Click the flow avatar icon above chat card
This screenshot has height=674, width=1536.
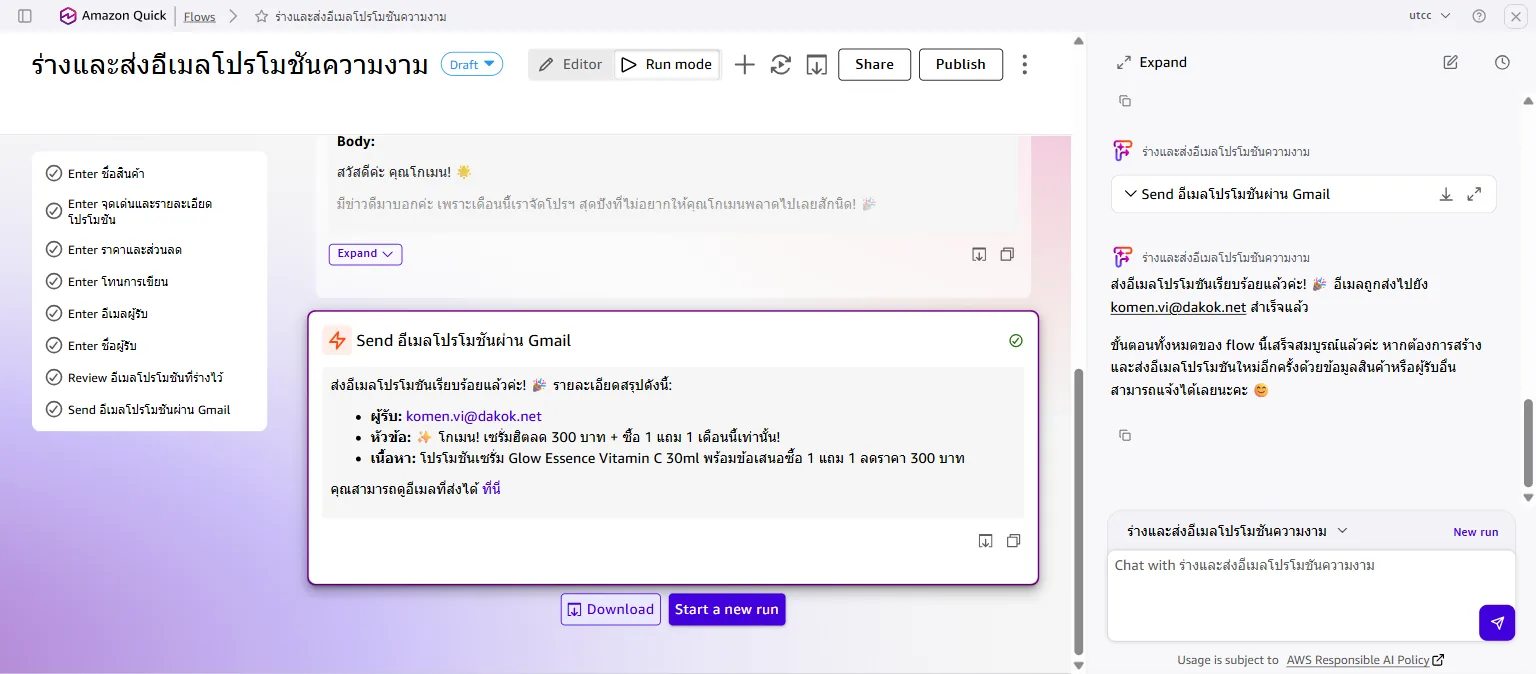click(1122, 151)
